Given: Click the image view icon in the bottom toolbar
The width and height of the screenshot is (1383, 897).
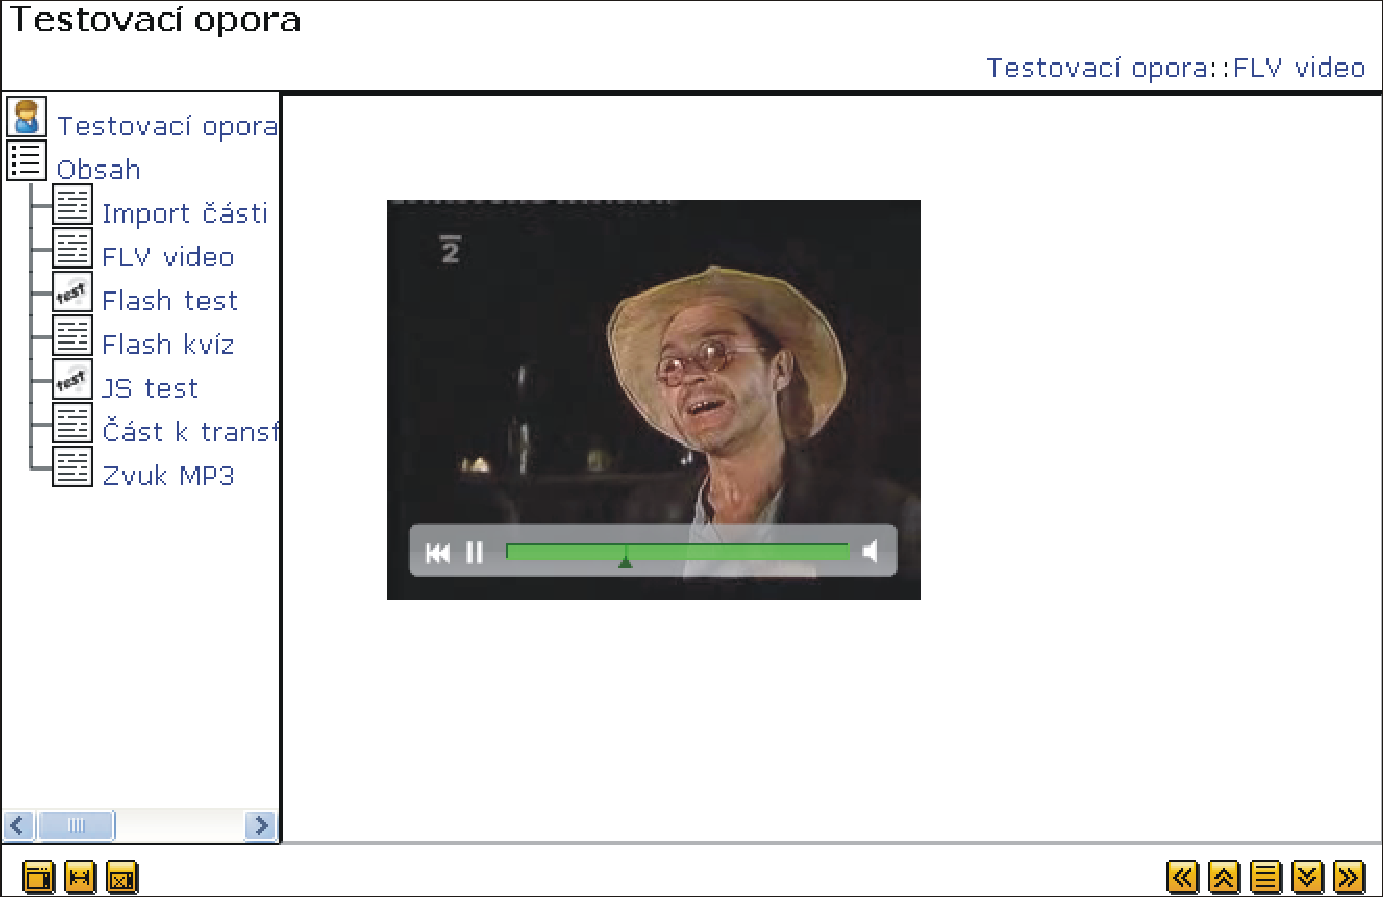Looking at the screenshot, I should [x=122, y=877].
